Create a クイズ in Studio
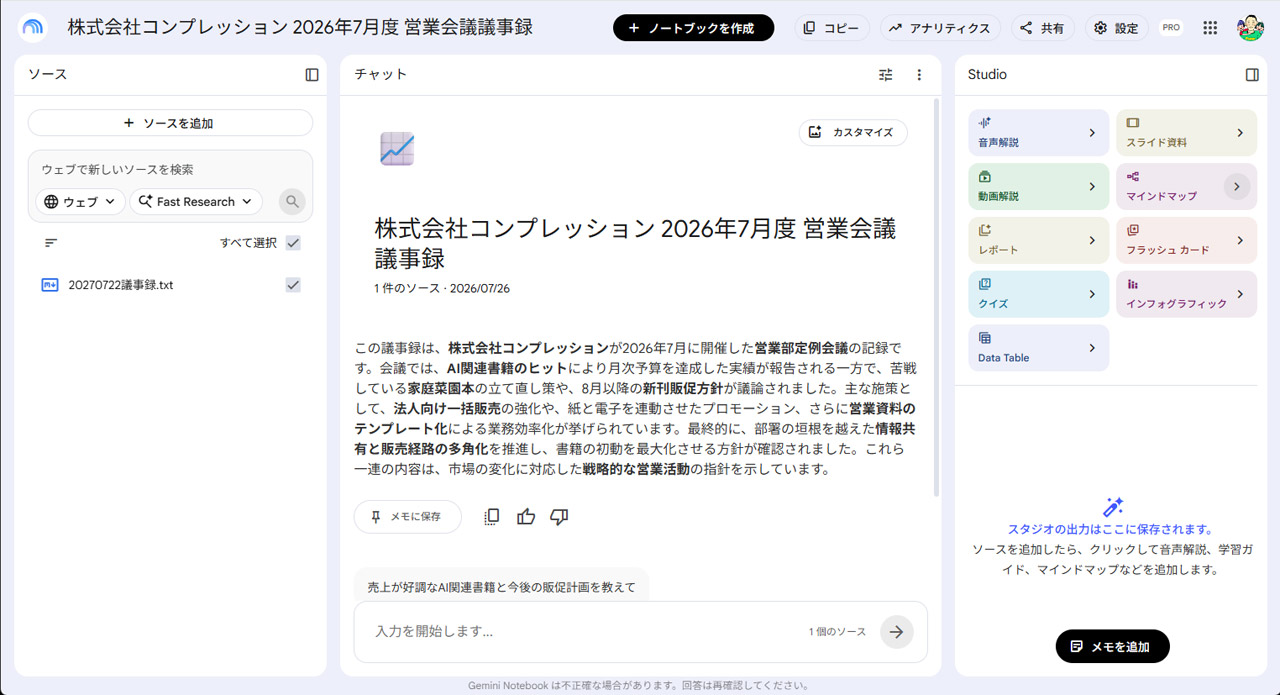Screen dimensions: 1280x695 coord(1038,294)
